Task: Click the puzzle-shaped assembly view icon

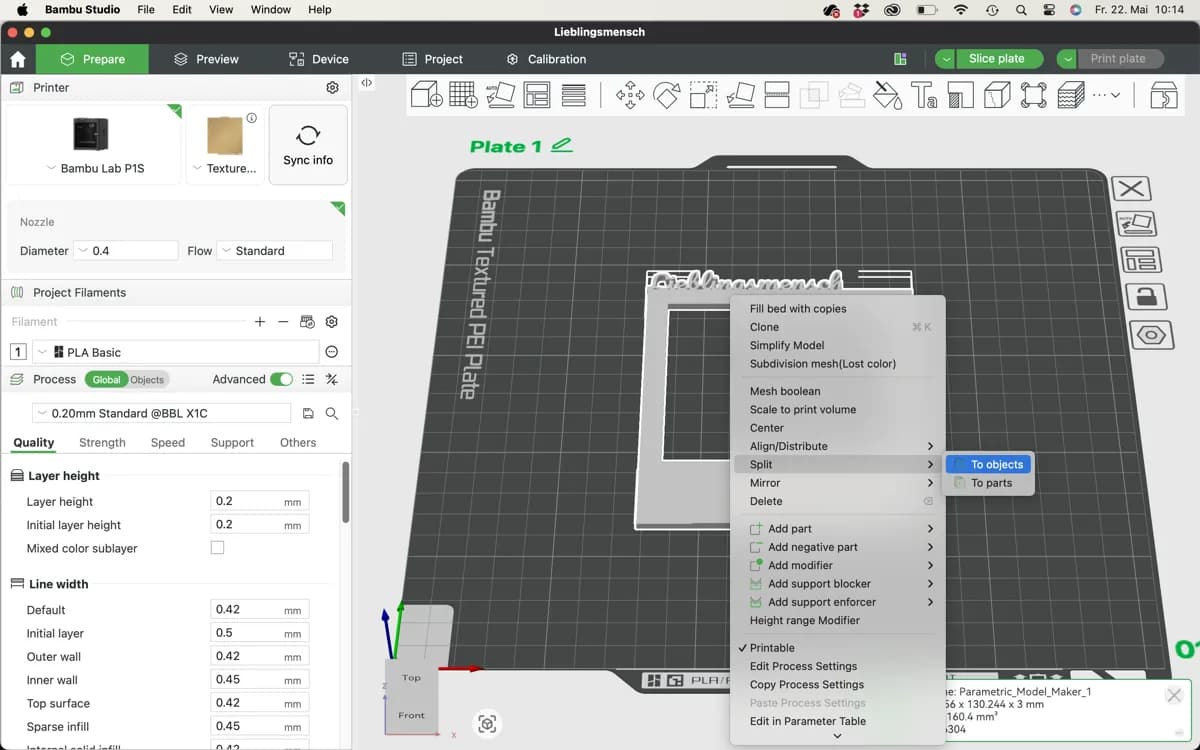Action: 1164,95
